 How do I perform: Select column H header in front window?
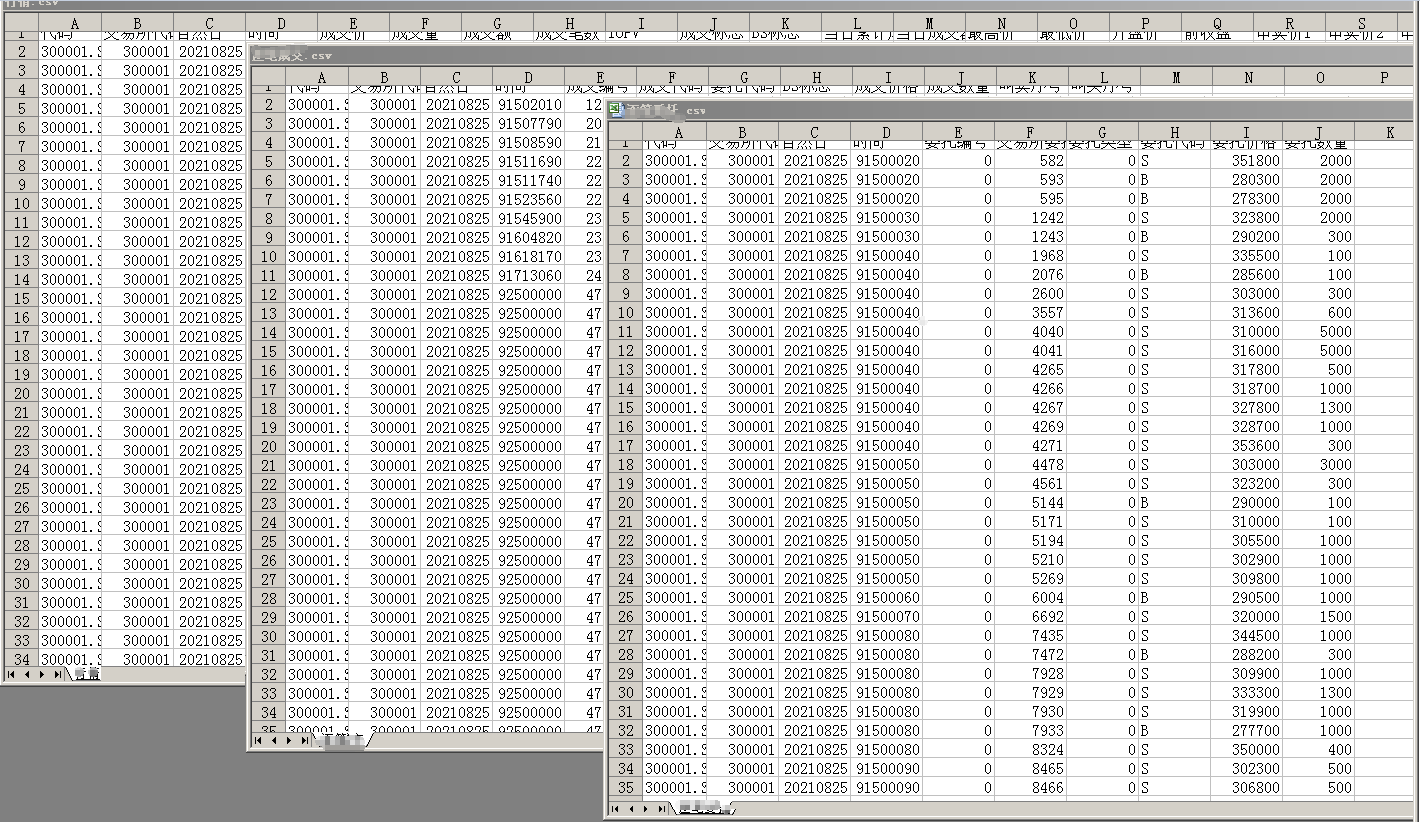(x=1174, y=132)
